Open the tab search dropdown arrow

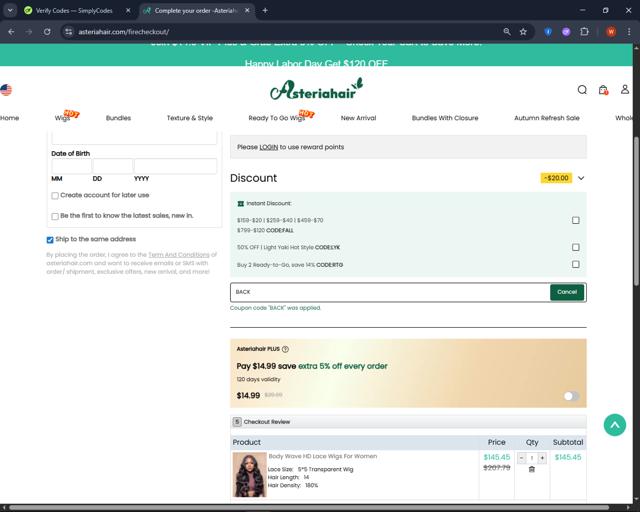coord(10,11)
